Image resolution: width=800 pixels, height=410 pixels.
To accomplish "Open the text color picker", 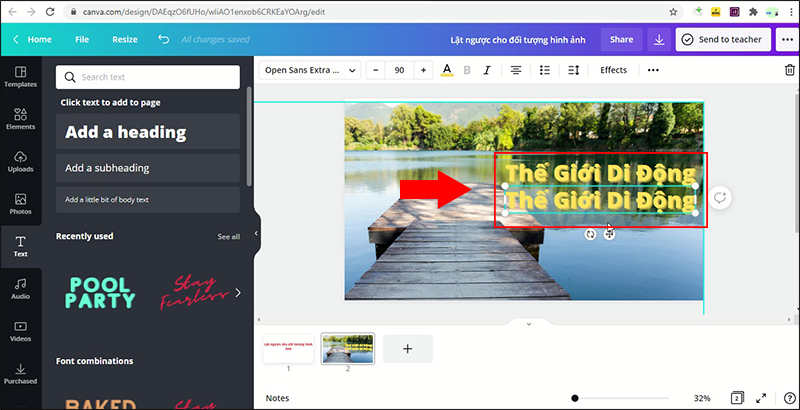I will pos(447,70).
